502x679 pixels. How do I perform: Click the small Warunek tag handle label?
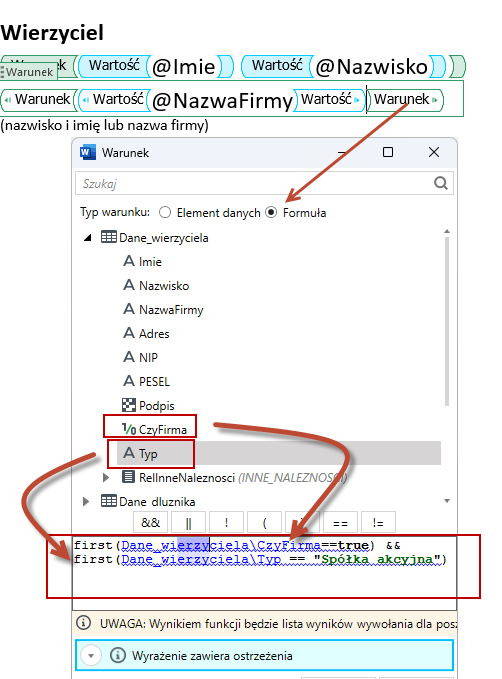29,72
